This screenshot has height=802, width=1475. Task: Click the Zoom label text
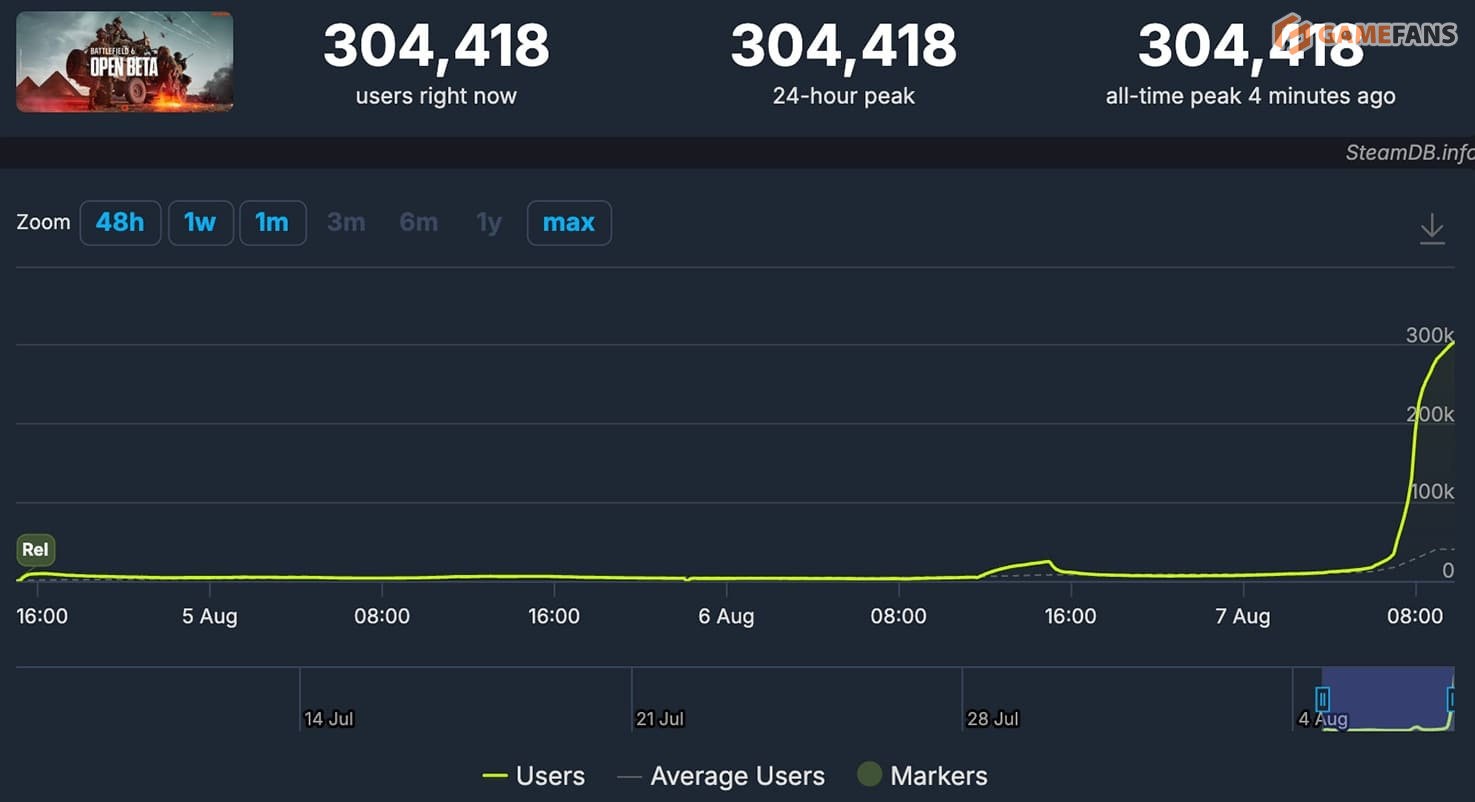[43, 222]
